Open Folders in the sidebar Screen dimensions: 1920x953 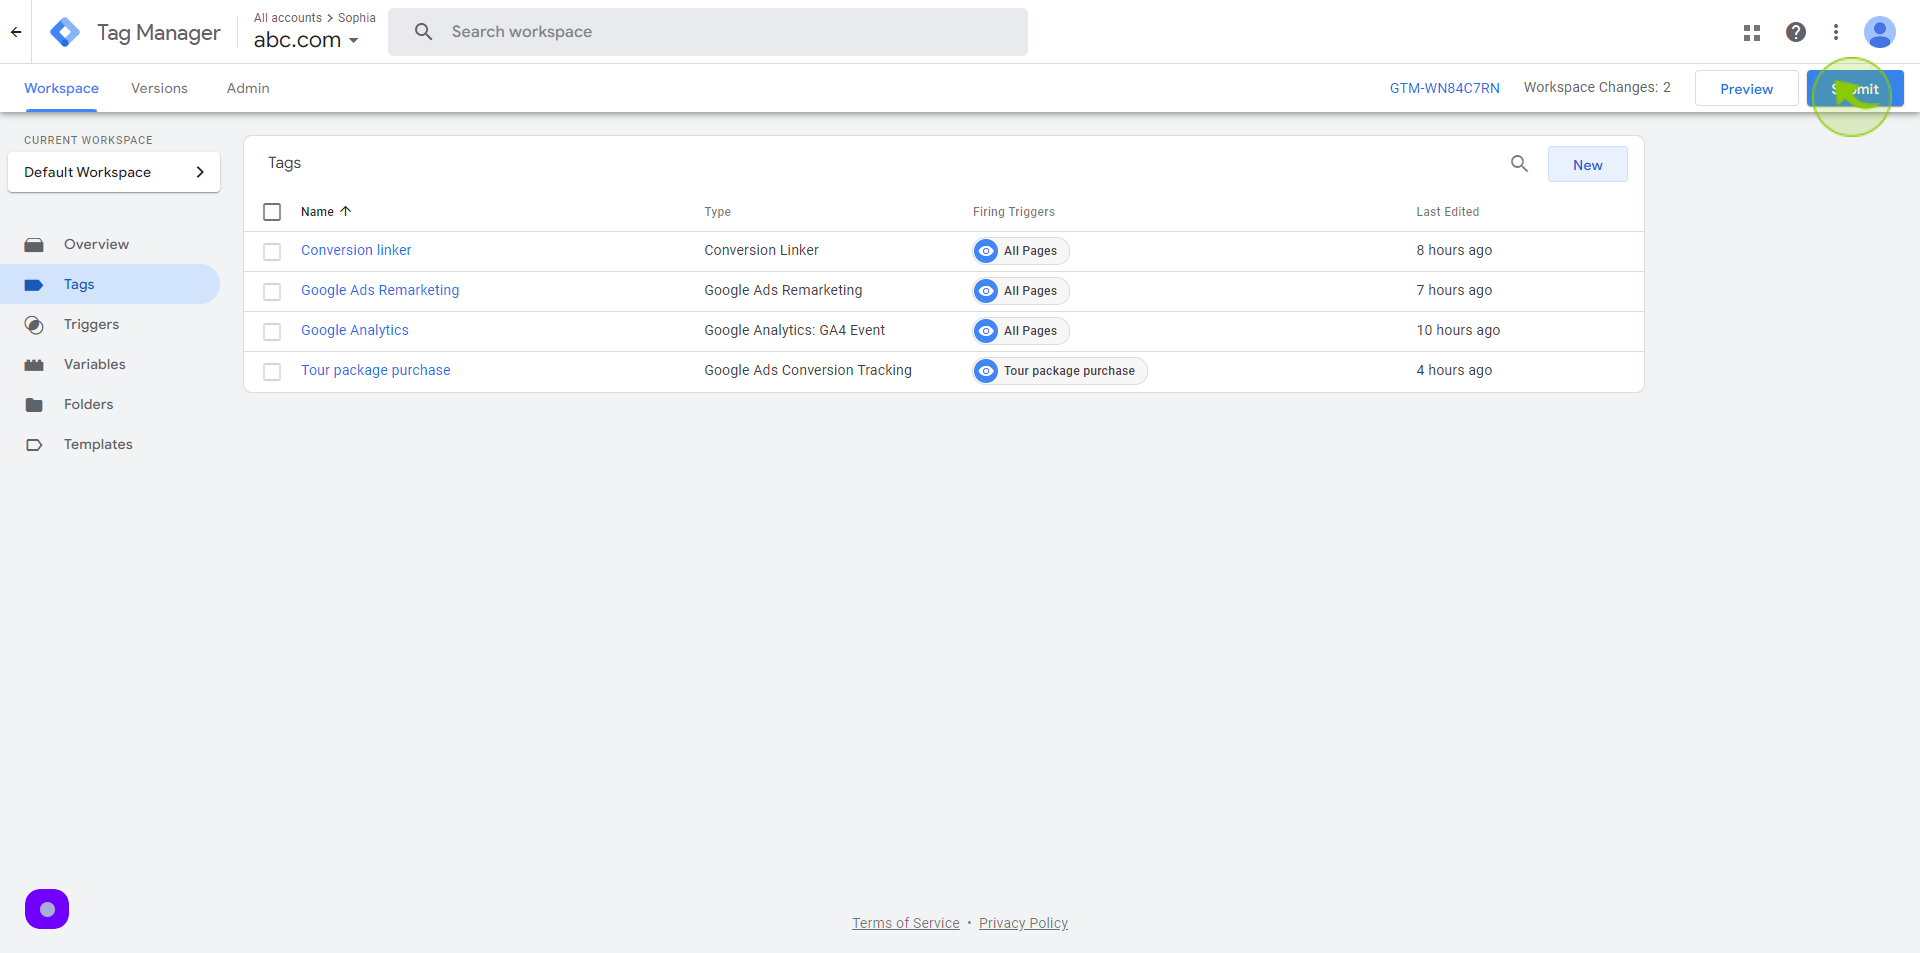pyautogui.click(x=88, y=404)
